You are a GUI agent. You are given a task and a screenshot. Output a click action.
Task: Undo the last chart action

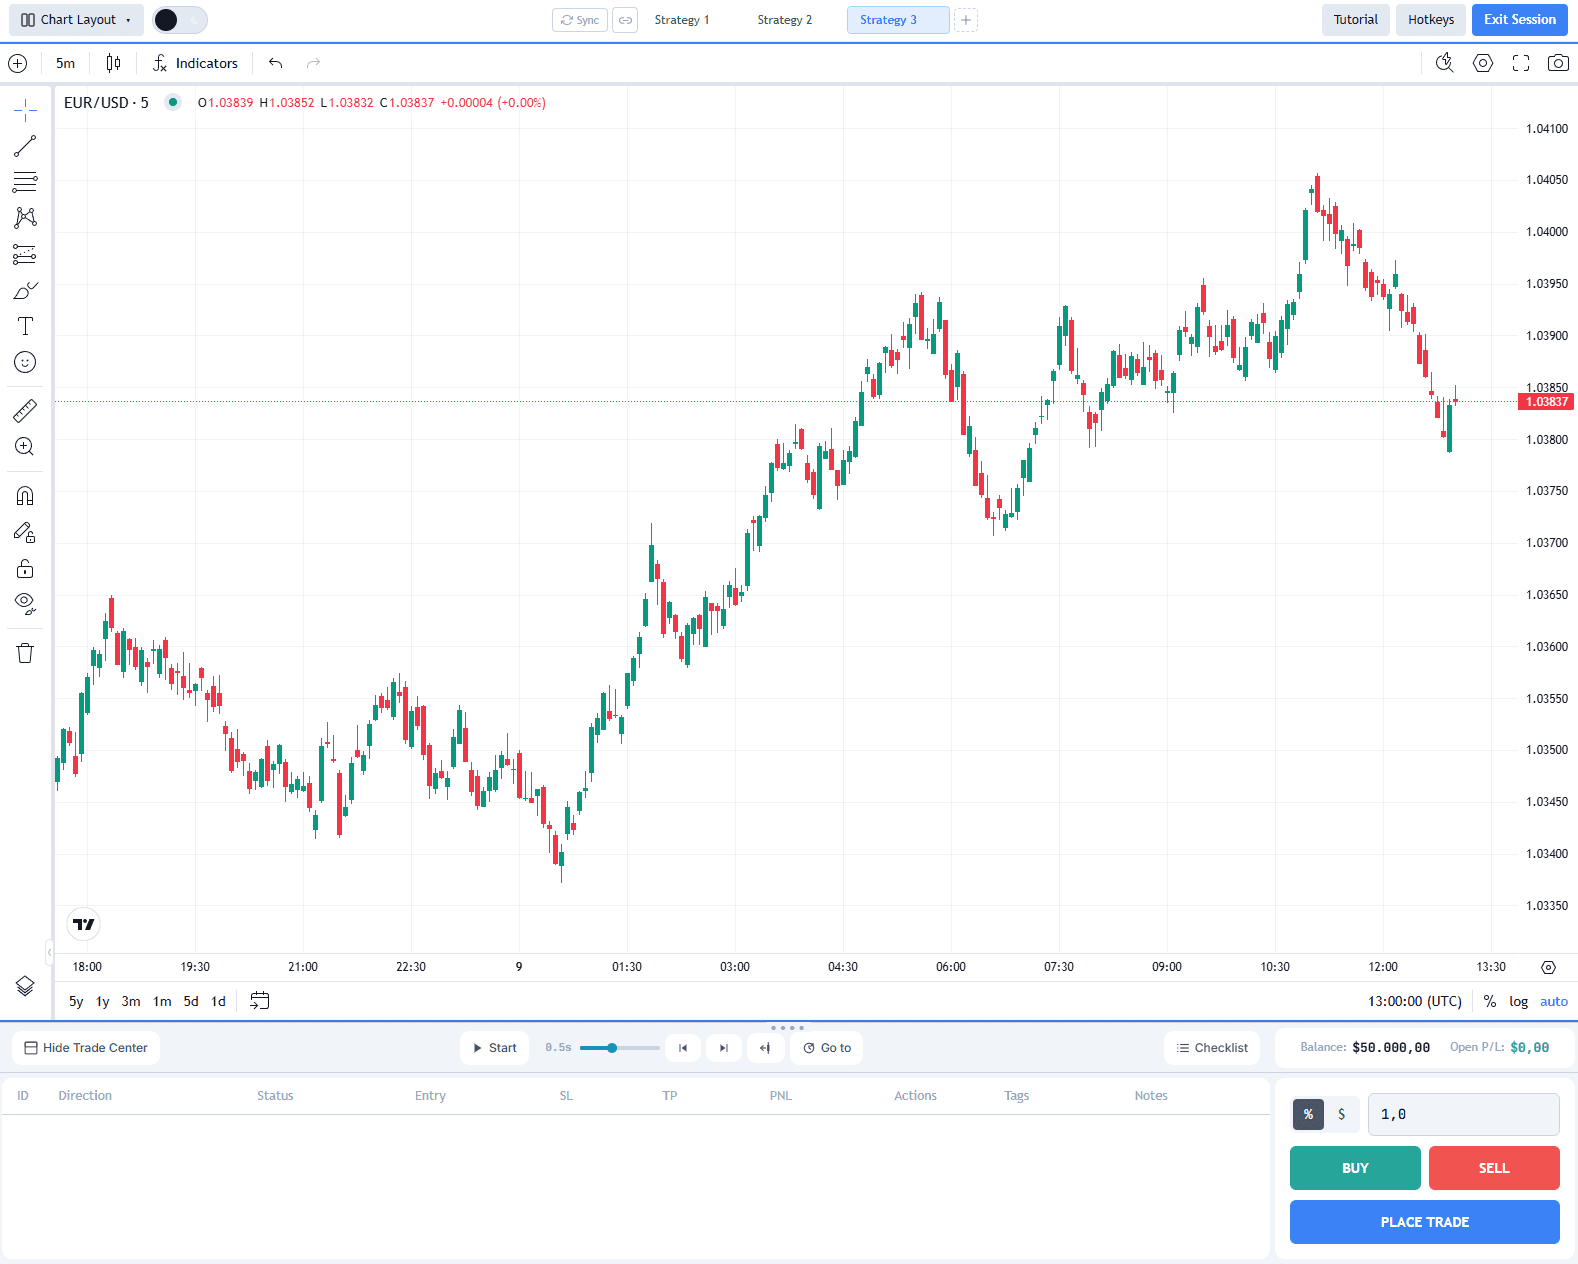[275, 63]
